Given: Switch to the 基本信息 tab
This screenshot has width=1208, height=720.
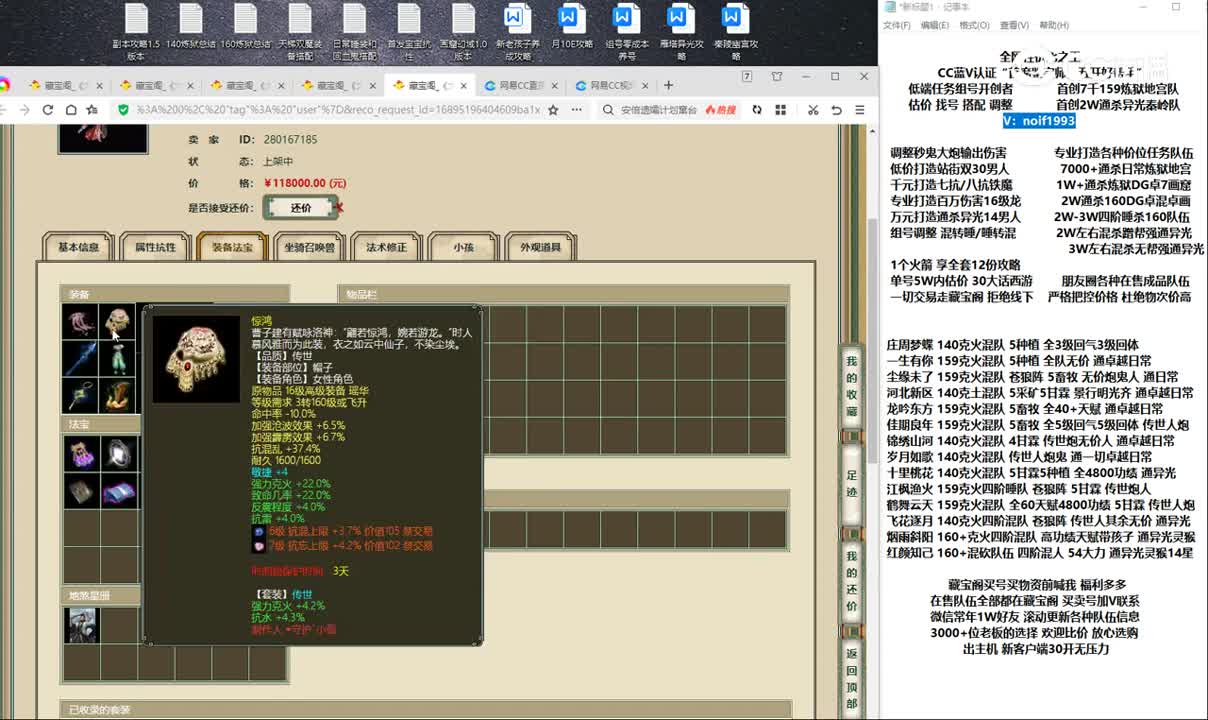Looking at the screenshot, I should [x=78, y=247].
